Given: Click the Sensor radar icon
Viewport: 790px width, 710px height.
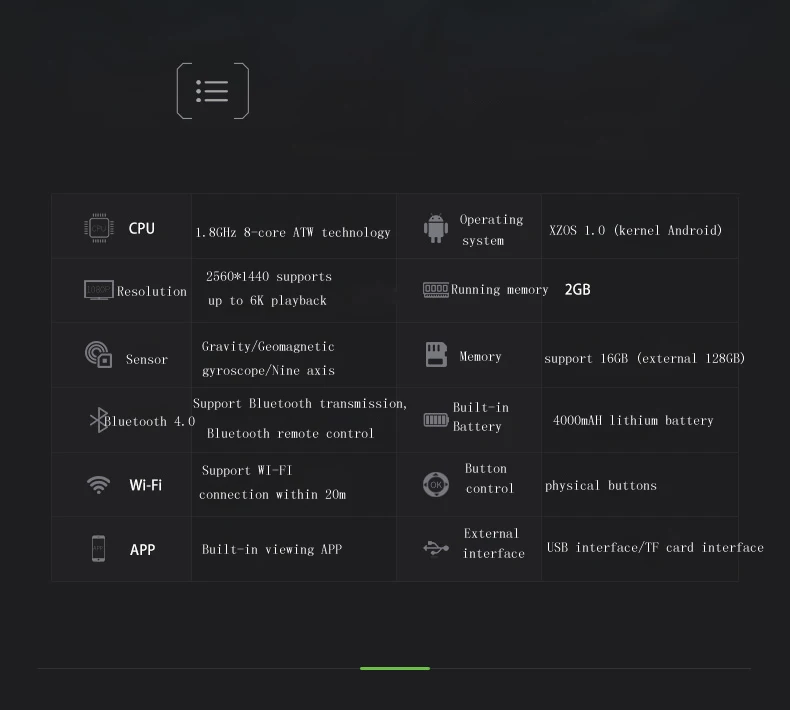Looking at the screenshot, I should click(98, 355).
